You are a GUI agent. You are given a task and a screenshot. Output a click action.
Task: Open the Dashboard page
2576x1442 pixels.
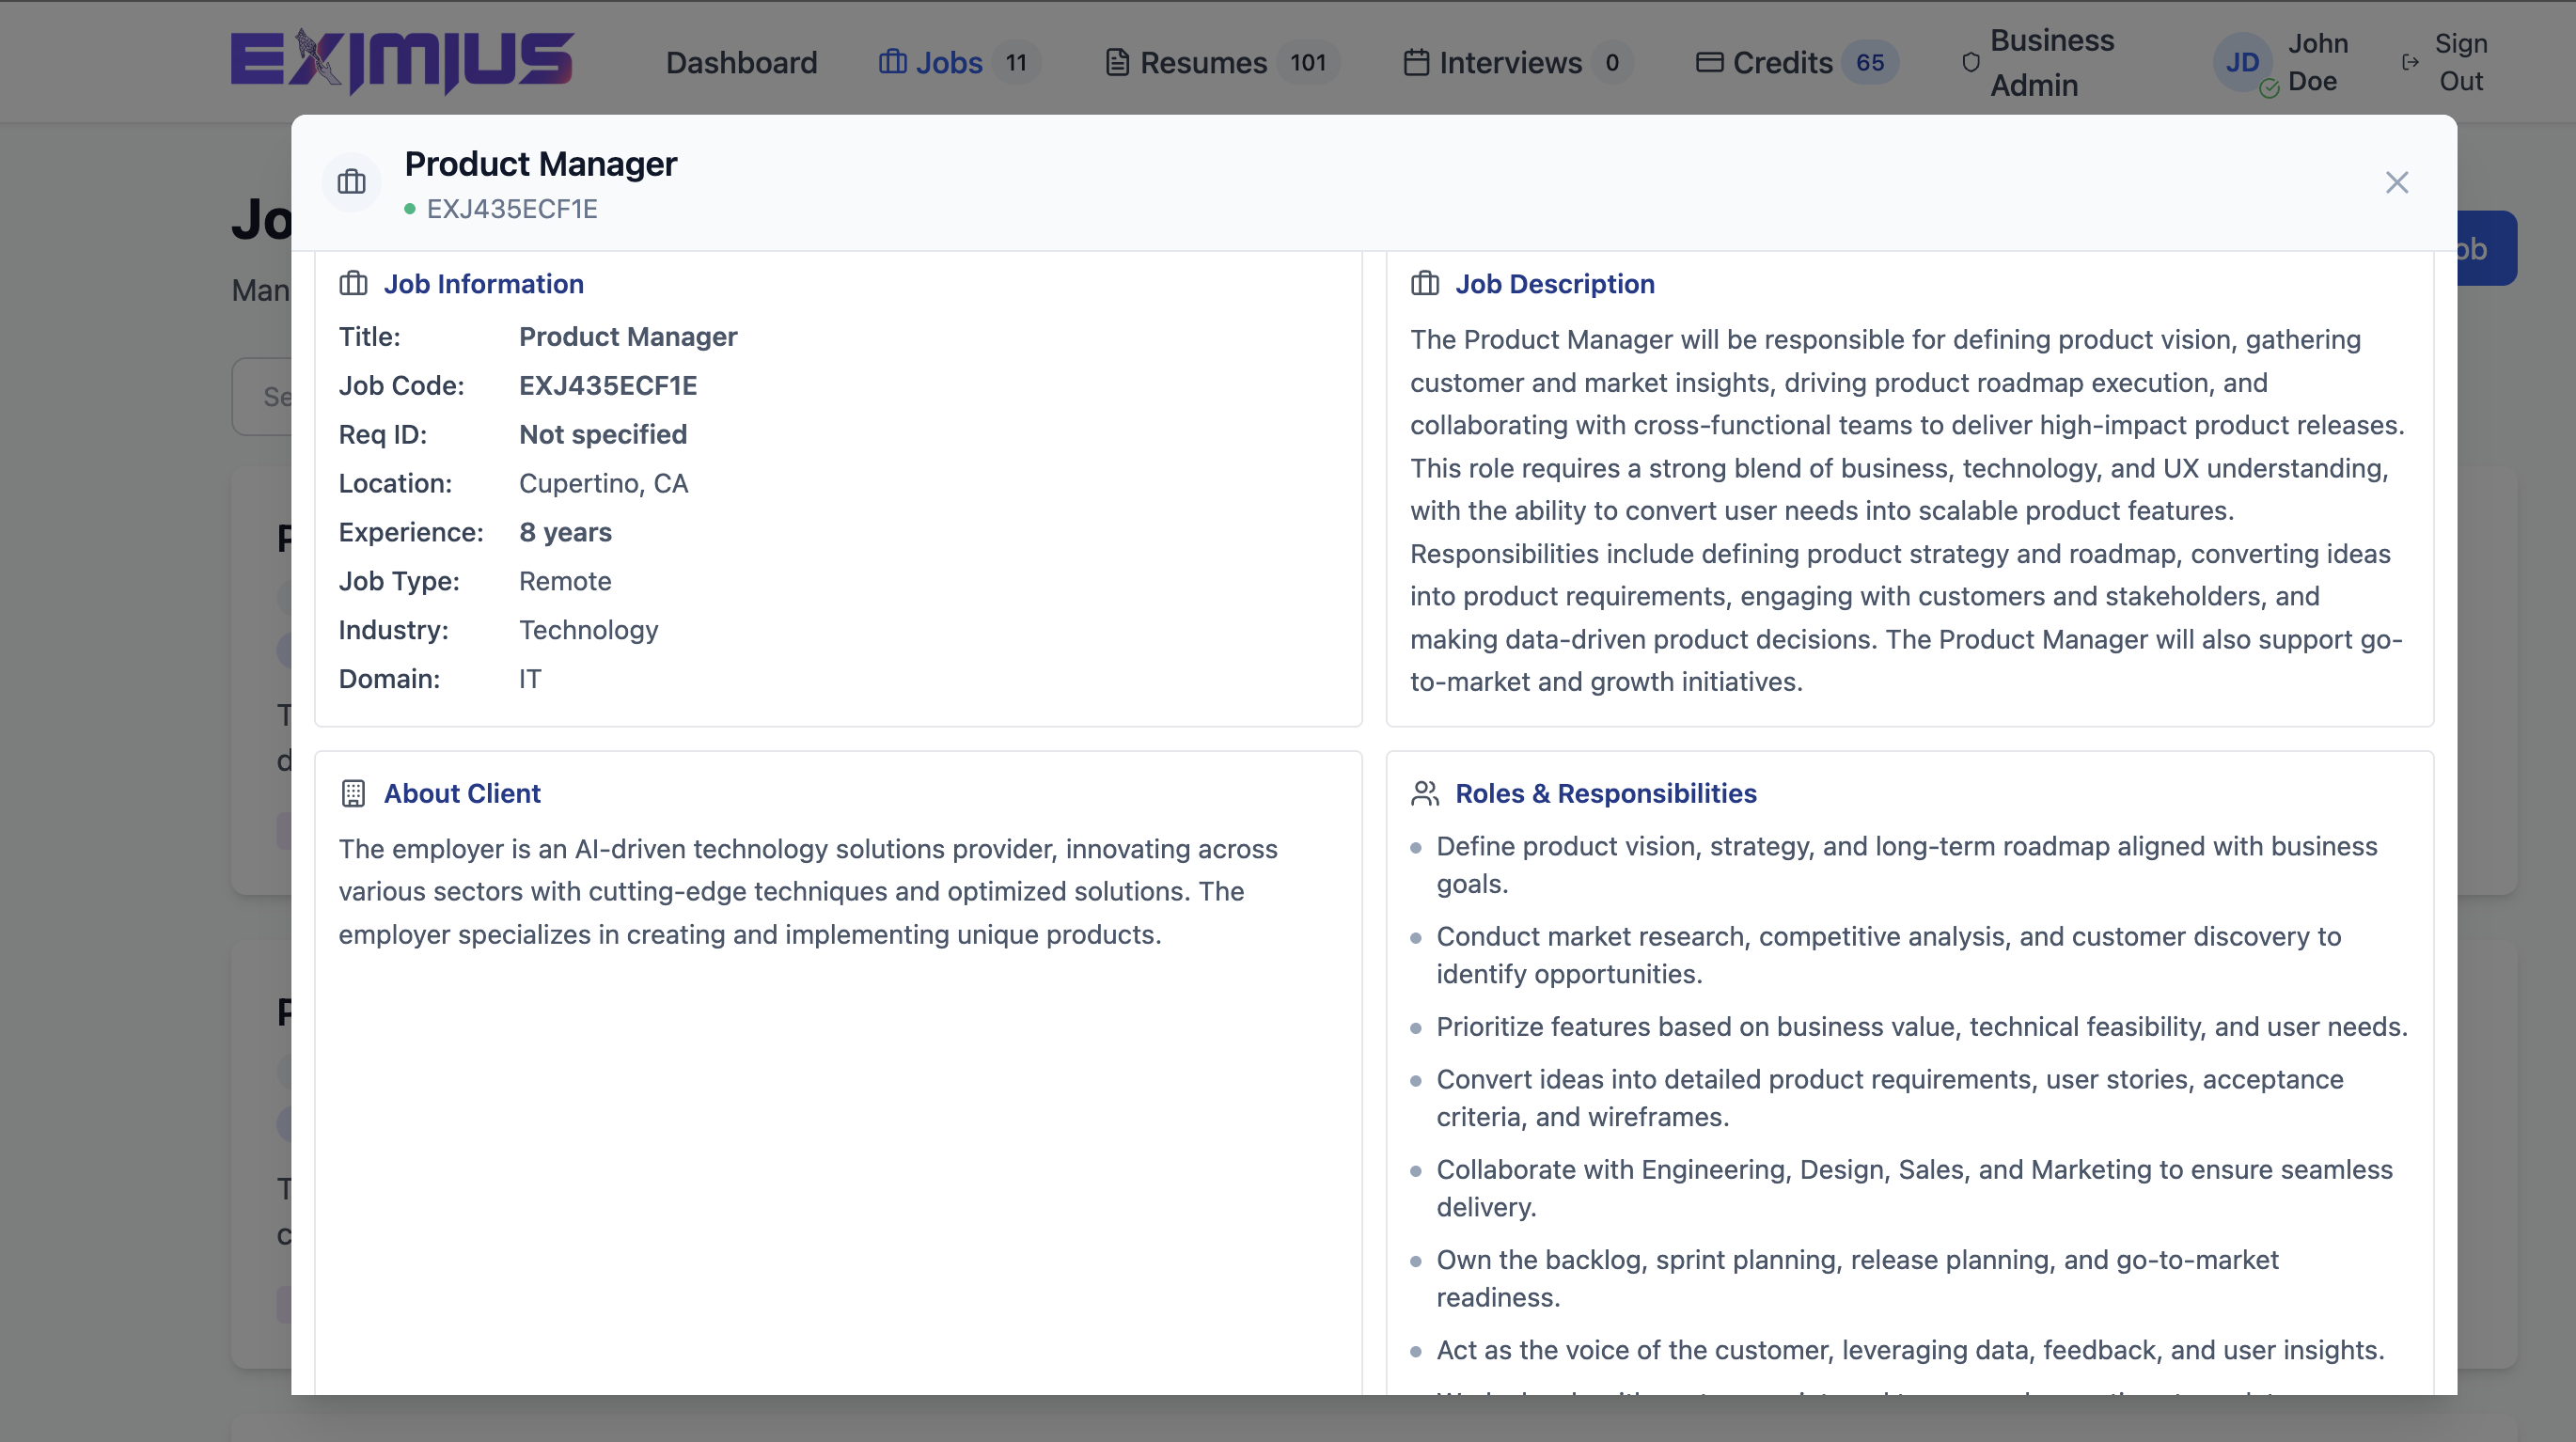tap(741, 62)
